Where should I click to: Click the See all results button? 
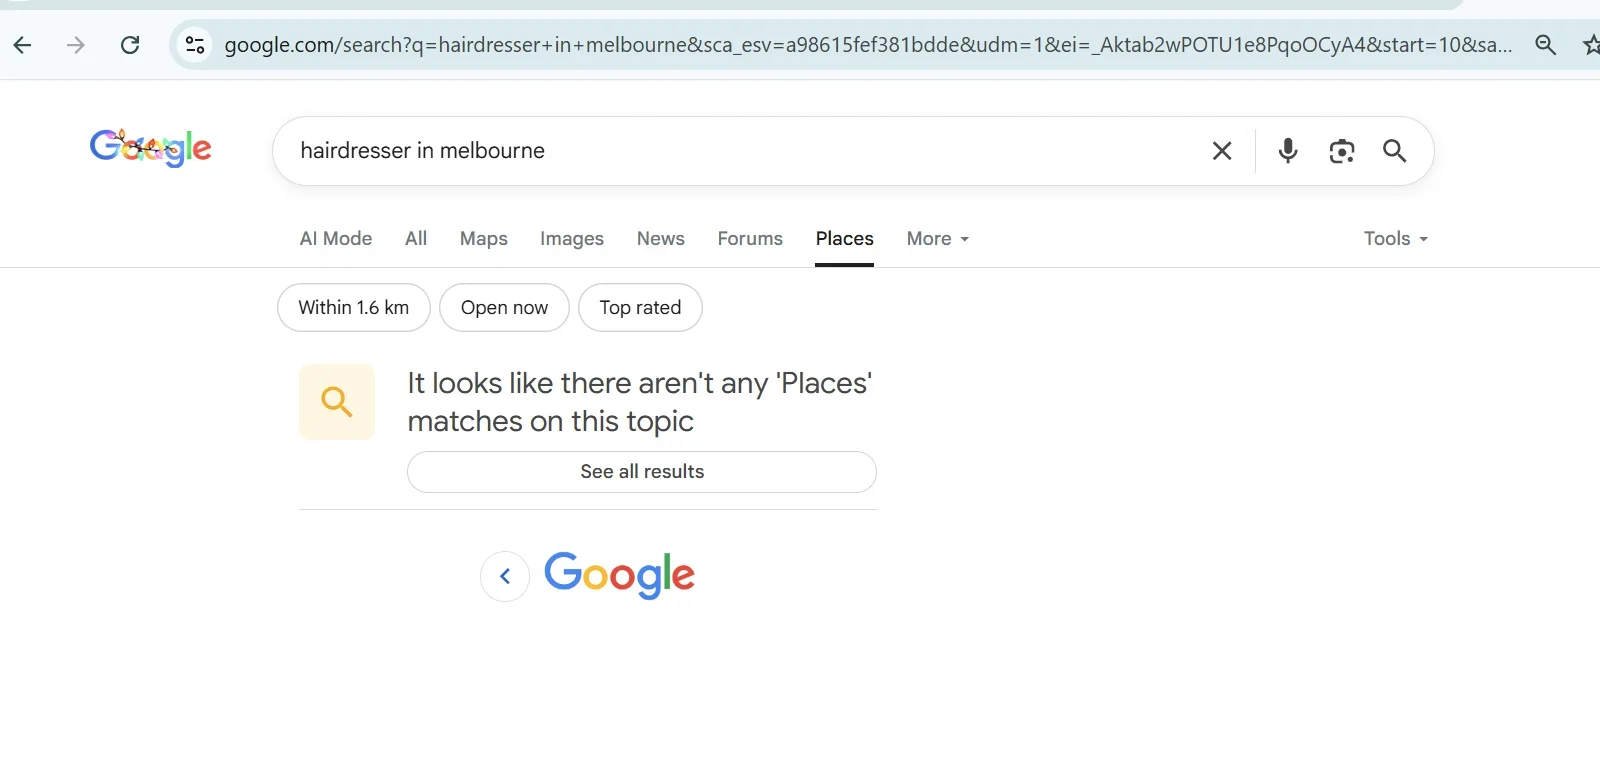642,472
